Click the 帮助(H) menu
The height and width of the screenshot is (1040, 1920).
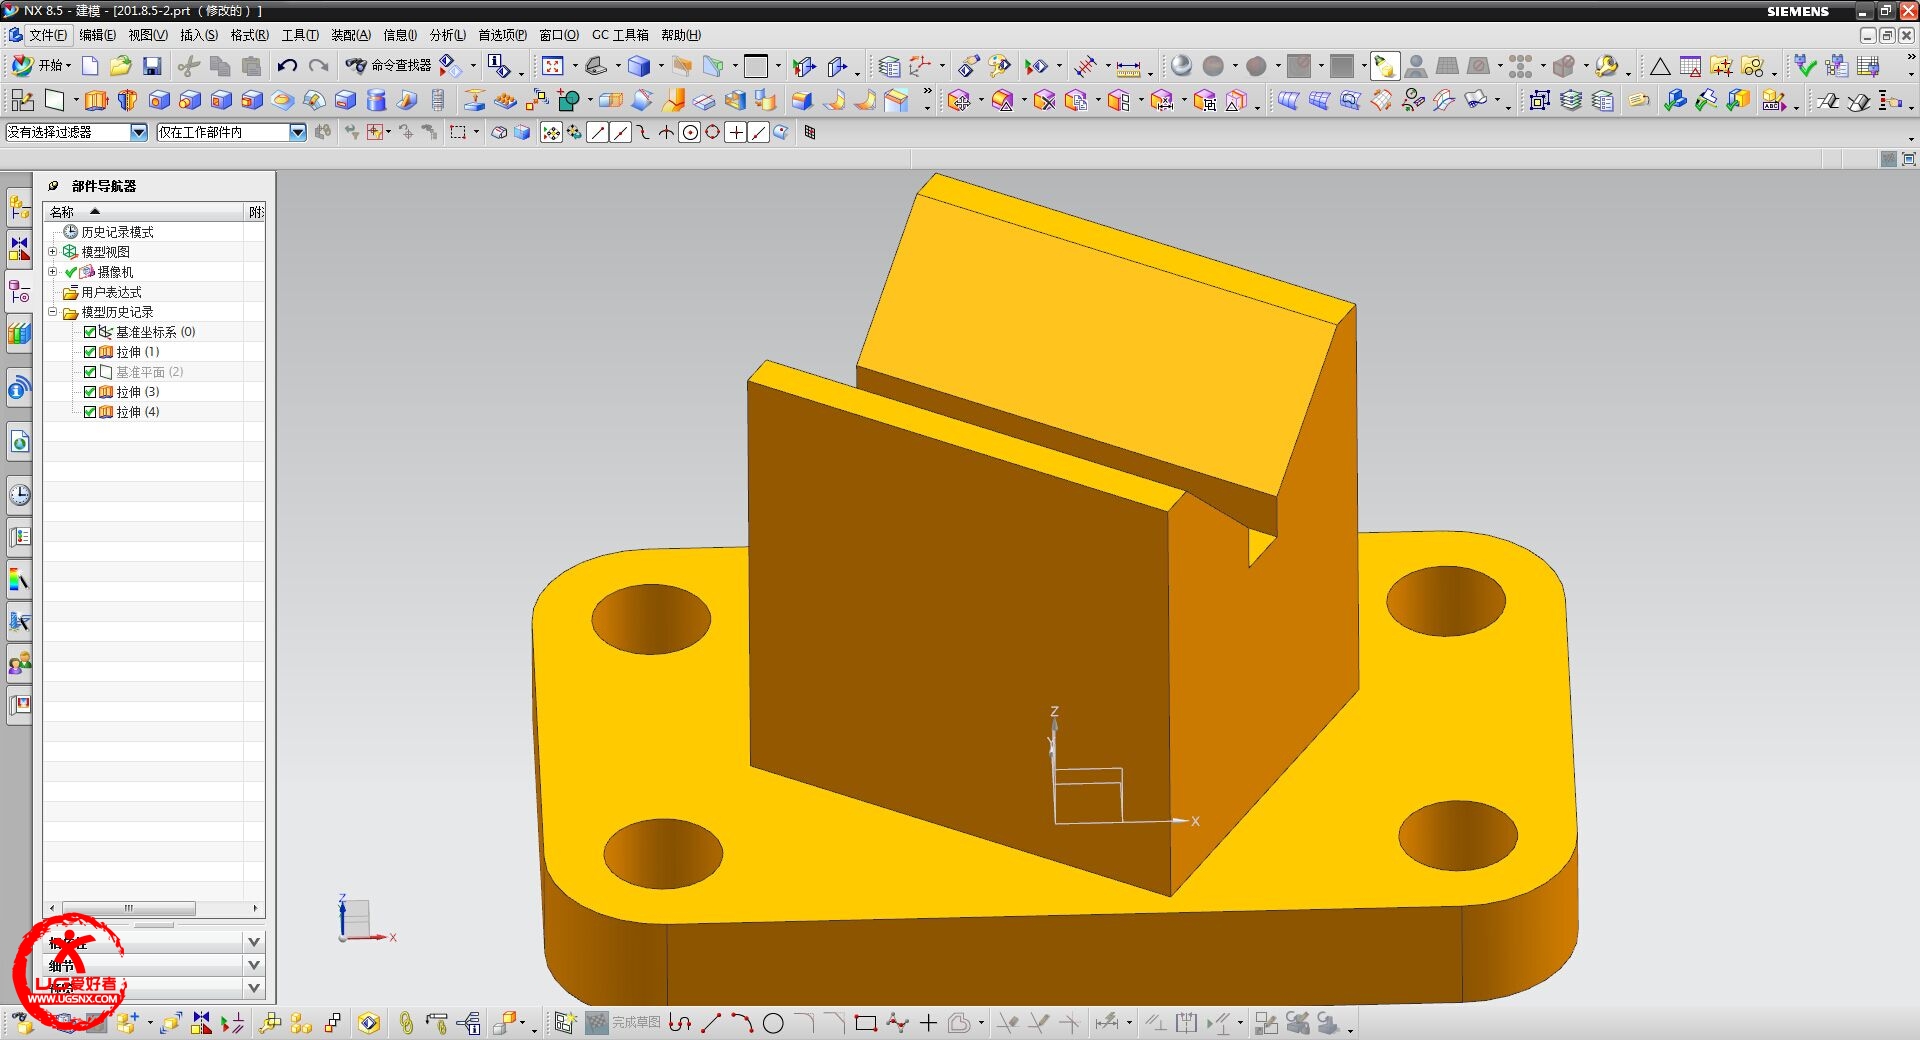point(681,35)
